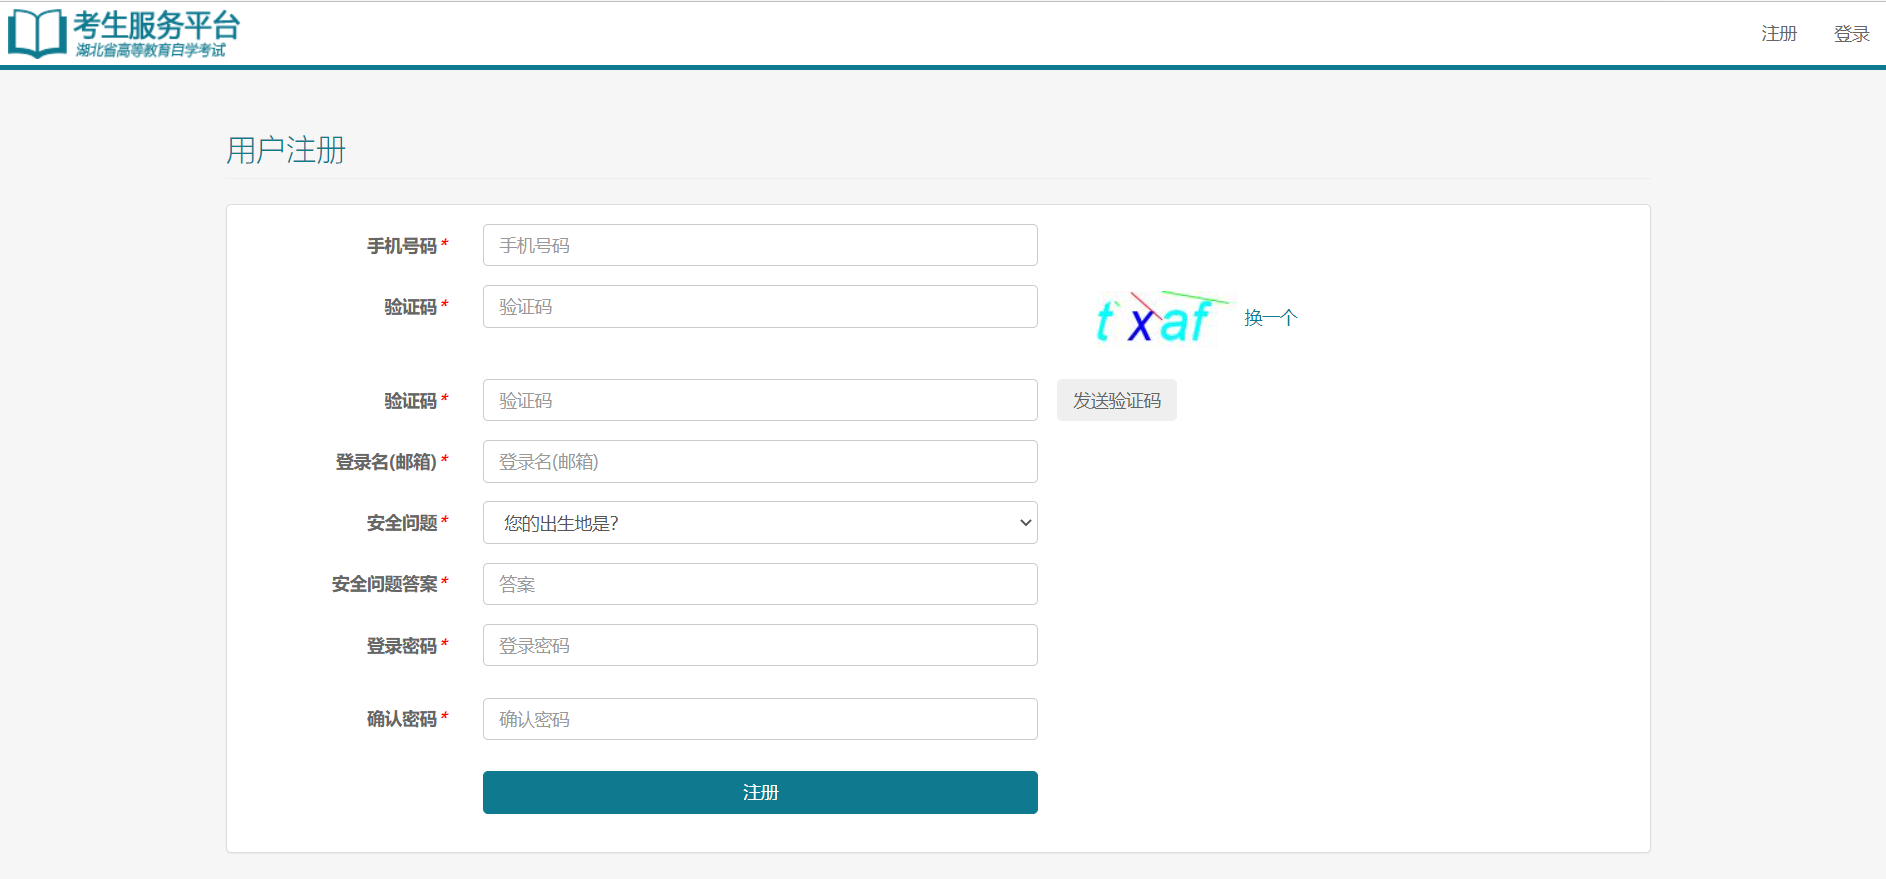Click the 用户注册 page heading
Viewport: 1886px width, 879px height.
coord(286,150)
